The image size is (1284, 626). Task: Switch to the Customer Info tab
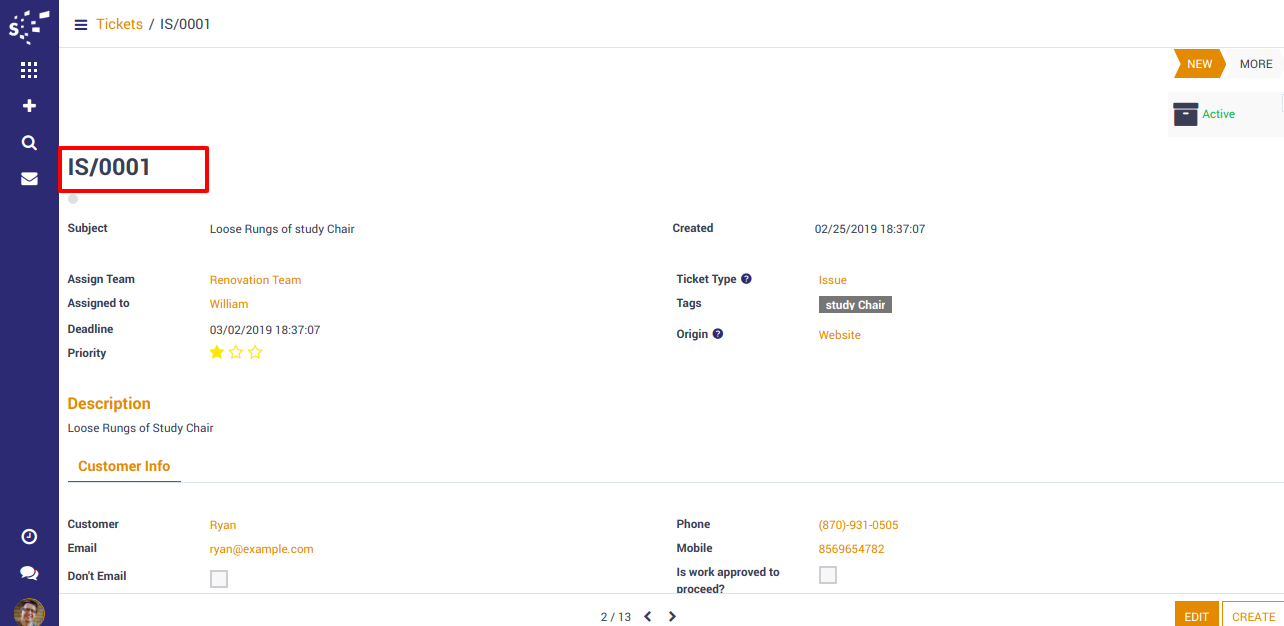pos(124,466)
